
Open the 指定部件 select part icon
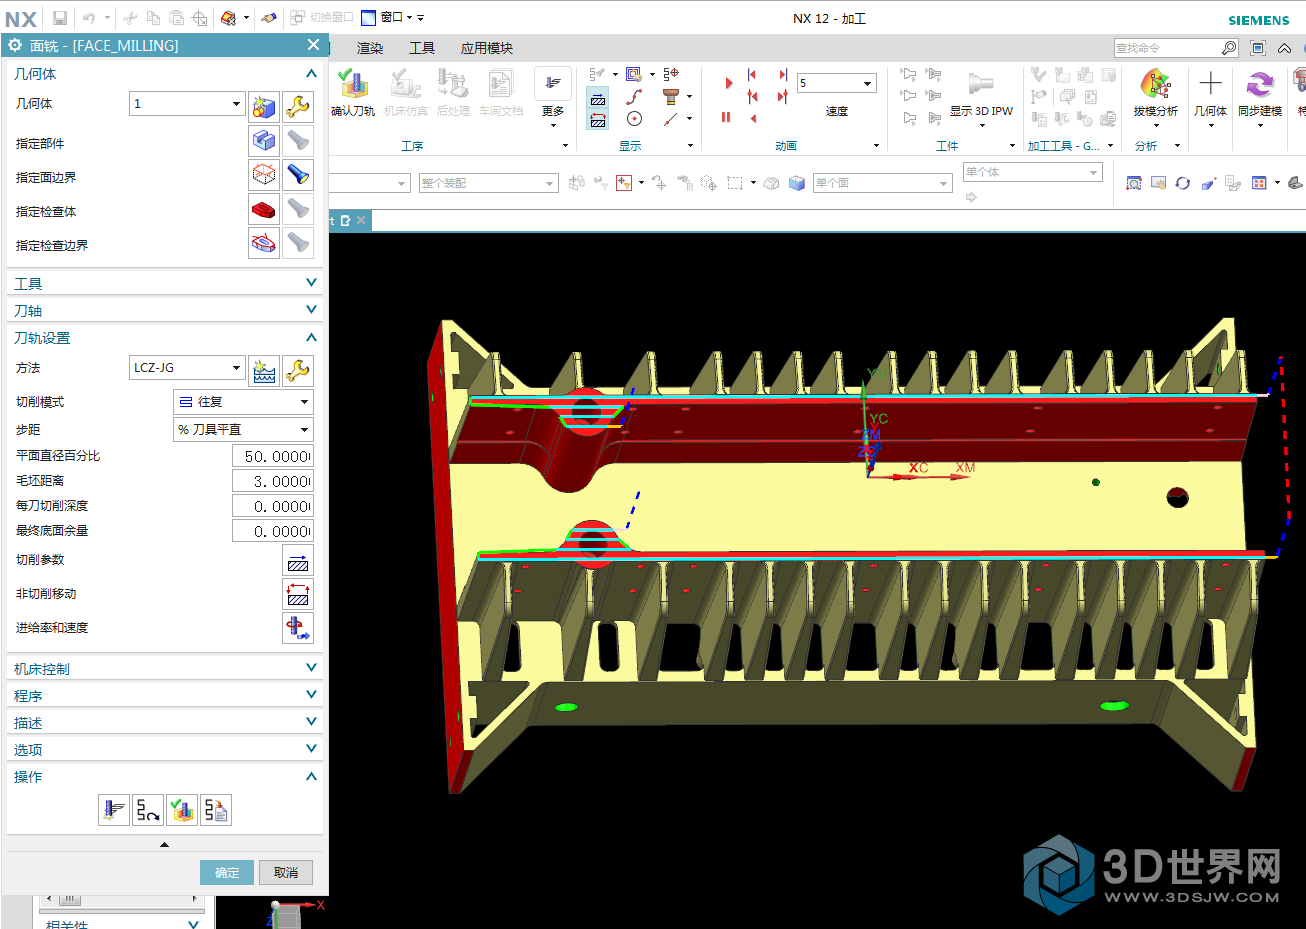(264, 141)
